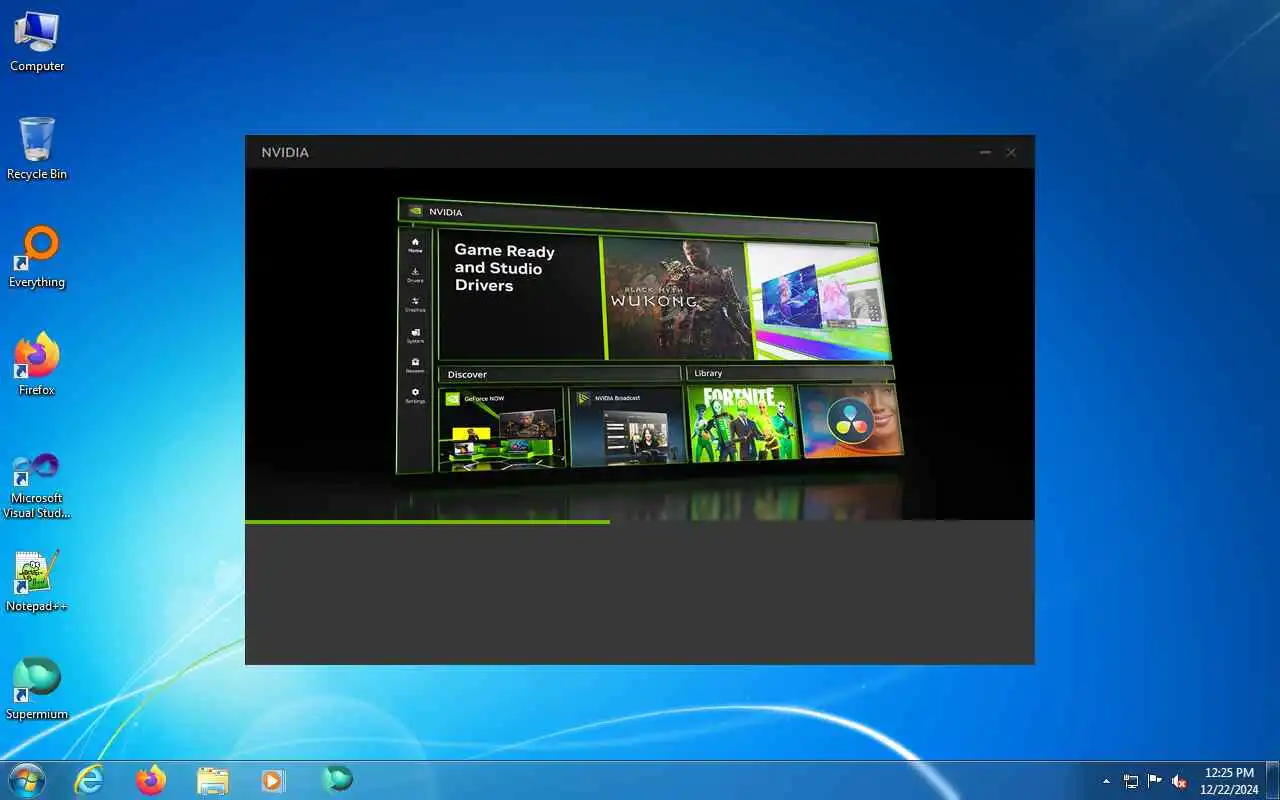Show hidden system tray icons
Image resolution: width=1280 pixels, height=800 pixels.
(x=1106, y=781)
